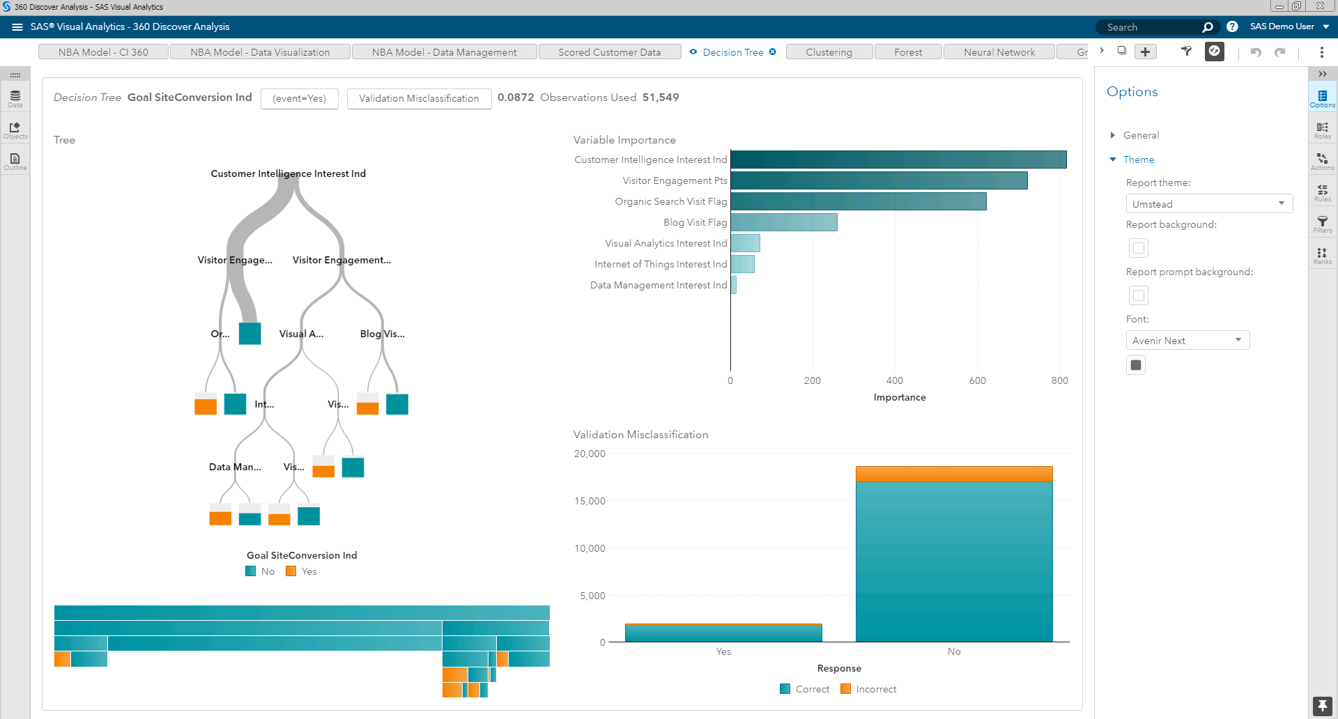Toggle the Report prompt background checkbox
1338x719 pixels.
pos(1138,295)
